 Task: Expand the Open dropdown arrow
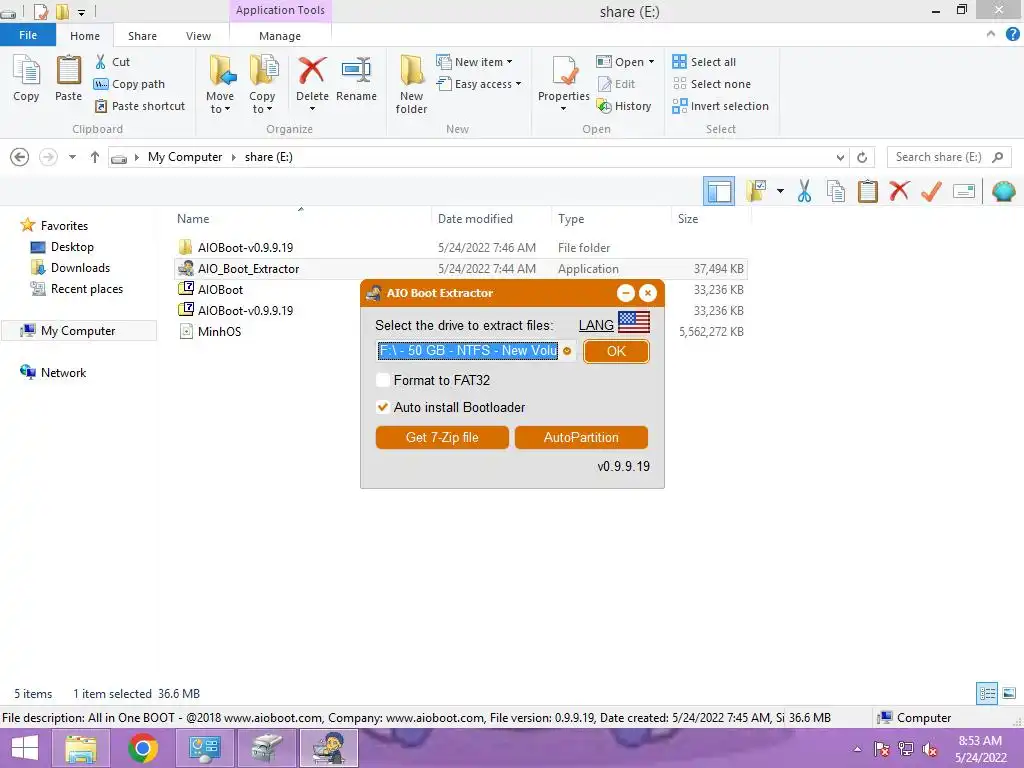pyautogui.click(x=651, y=62)
